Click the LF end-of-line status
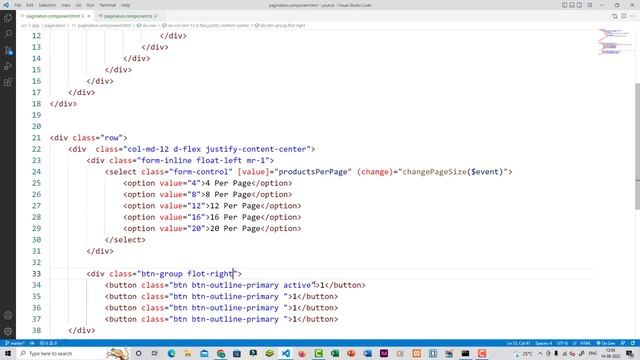 [574, 343]
